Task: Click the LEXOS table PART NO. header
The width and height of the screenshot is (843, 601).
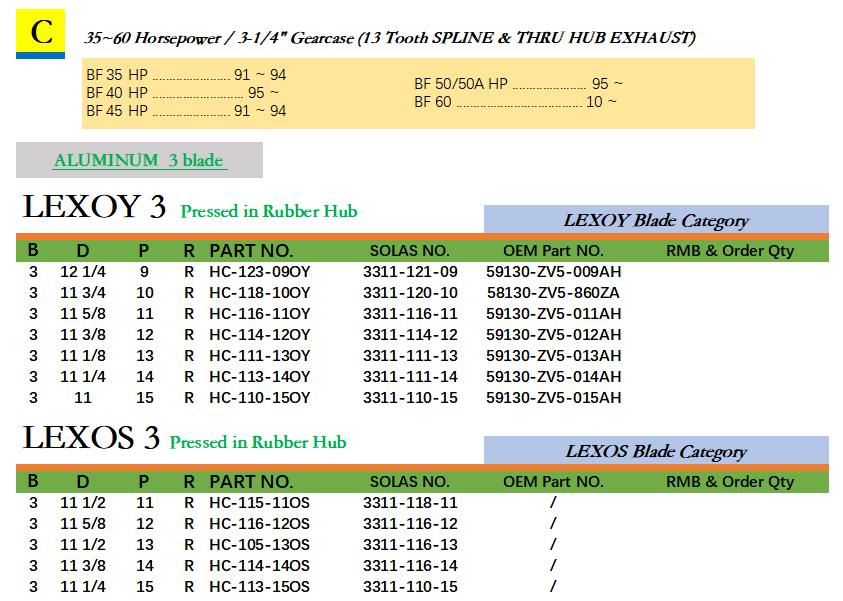Action: tap(251, 482)
